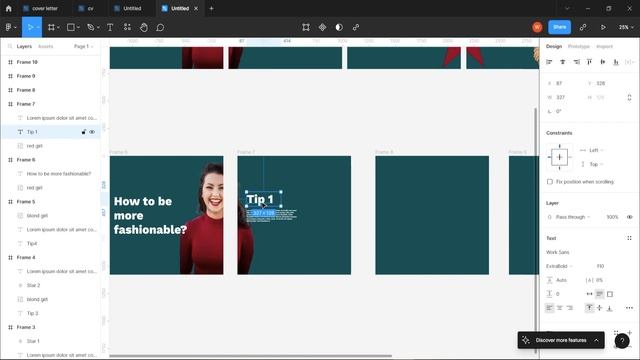This screenshot has height=360, width=640.
Task: Set text align right
Action: (570, 308)
